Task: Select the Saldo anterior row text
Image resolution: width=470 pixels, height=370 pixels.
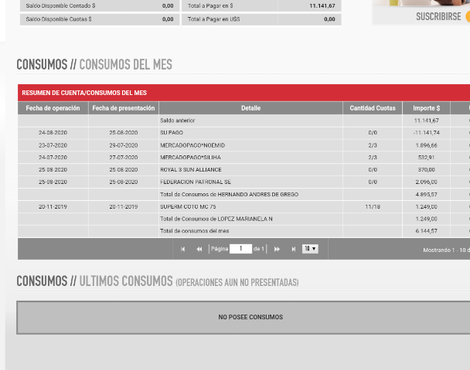Action: tap(177, 120)
